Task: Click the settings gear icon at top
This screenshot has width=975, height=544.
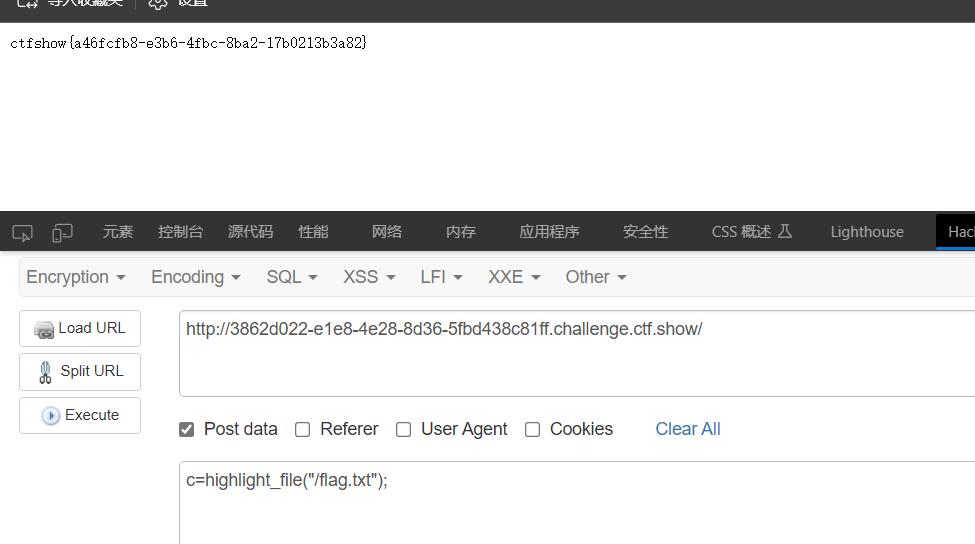Action: [x=157, y=3]
